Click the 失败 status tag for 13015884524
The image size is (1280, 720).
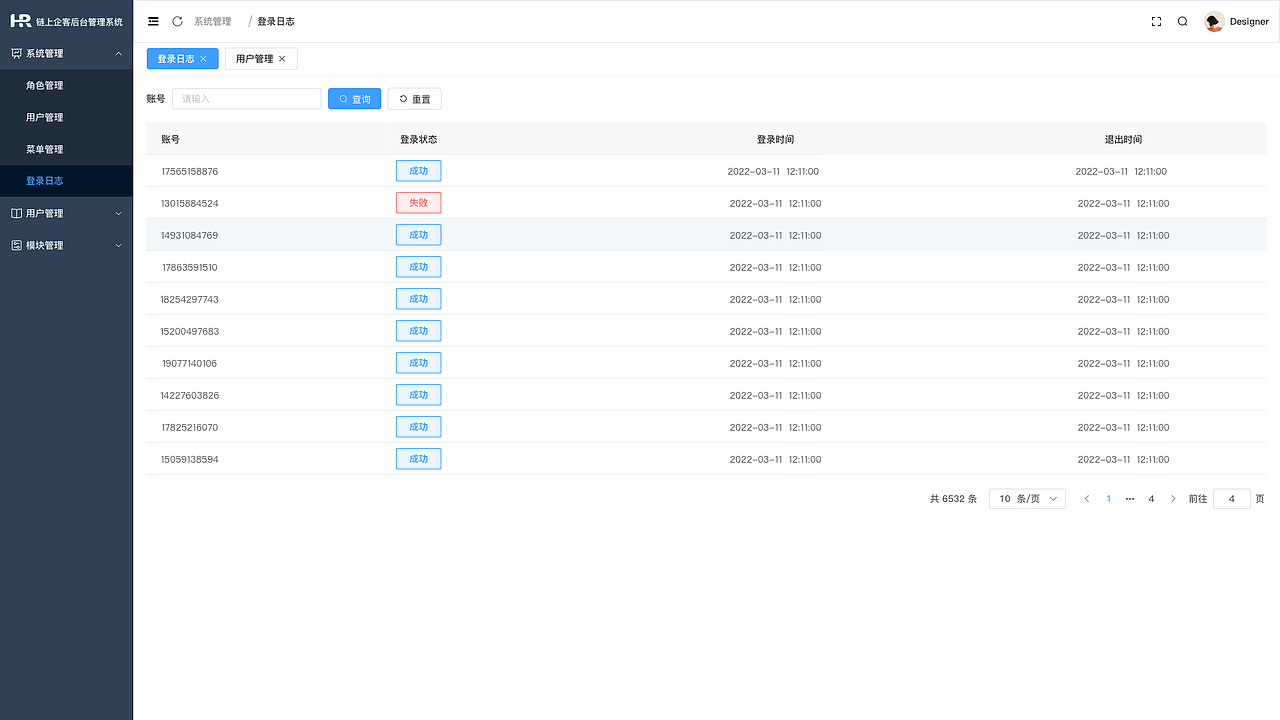click(418, 203)
